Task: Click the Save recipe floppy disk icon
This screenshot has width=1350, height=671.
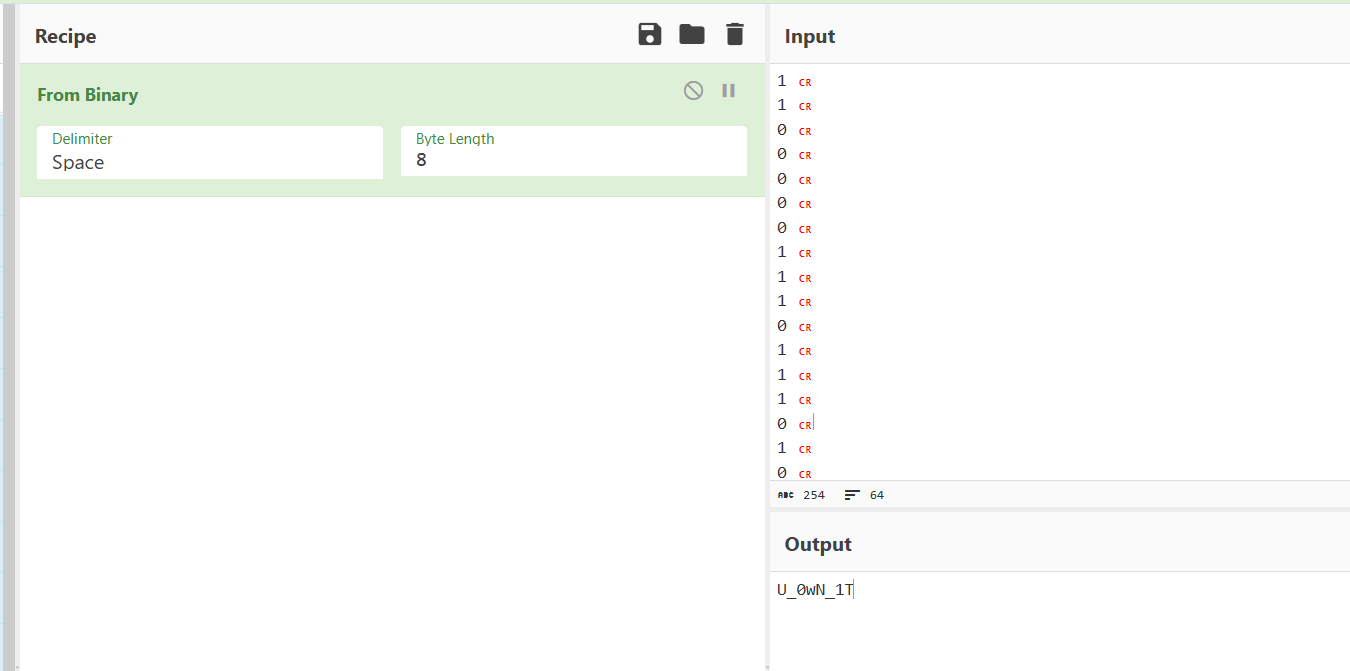Action: pyautogui.click(x=650, y=35)
